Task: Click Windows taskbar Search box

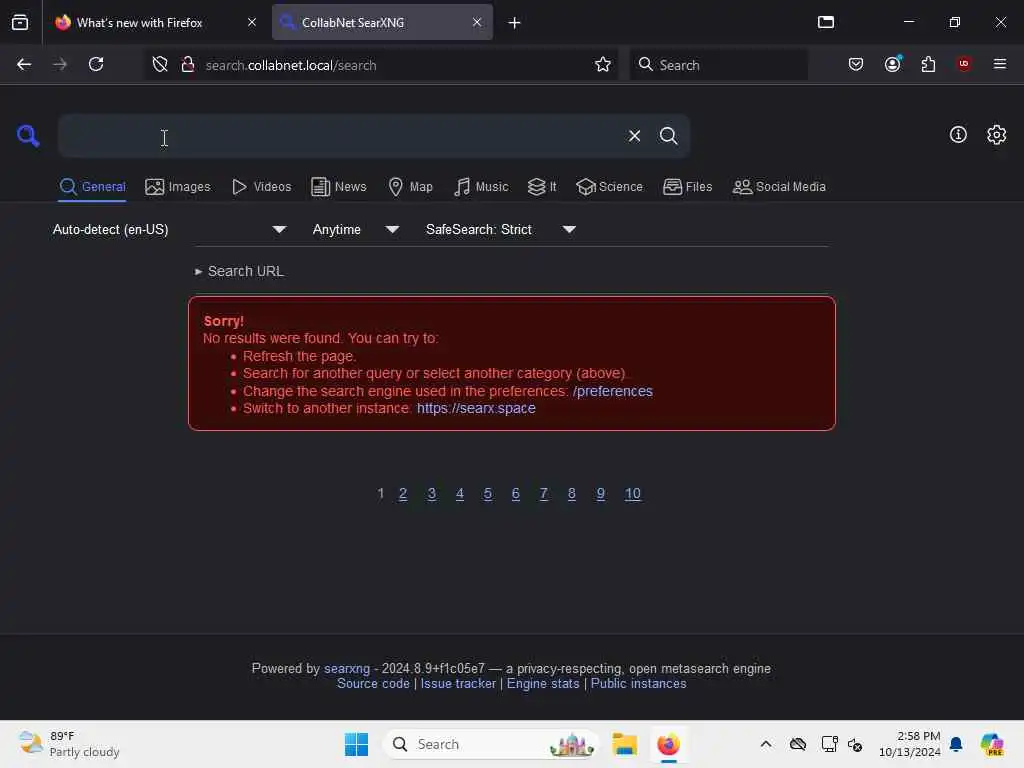Action: coord(491,744)
